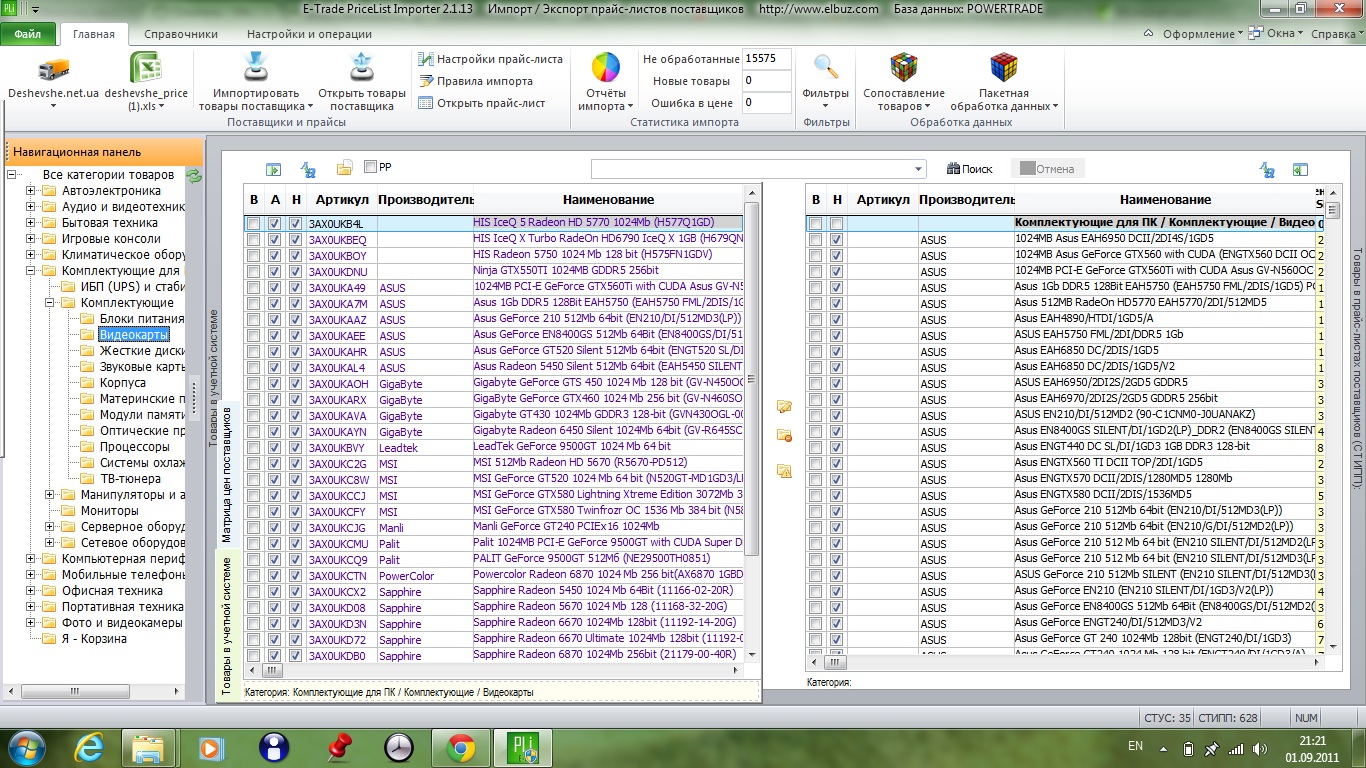This screenshot has width=1366, height=768.
Task: Toggle H checkbox for row 3AX0UKBOY
Action: (295, 256)
